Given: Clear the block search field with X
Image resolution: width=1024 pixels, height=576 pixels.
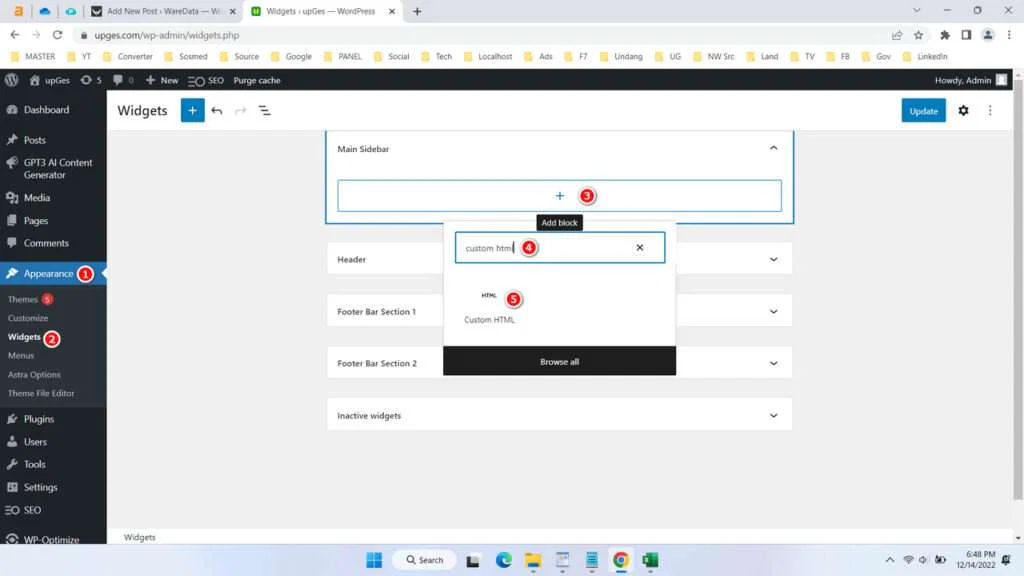Looking at the screenshot, I should tap(639, 247).
